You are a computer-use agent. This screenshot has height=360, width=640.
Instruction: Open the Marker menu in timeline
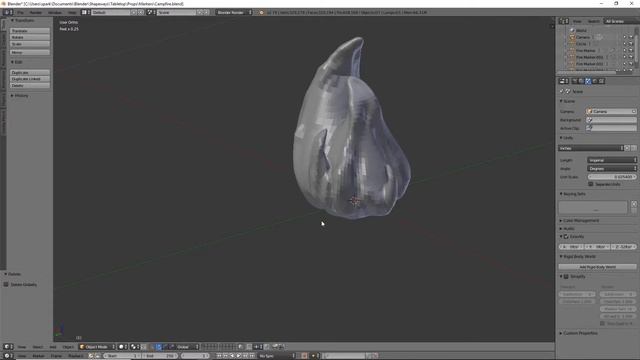[38, 356]
